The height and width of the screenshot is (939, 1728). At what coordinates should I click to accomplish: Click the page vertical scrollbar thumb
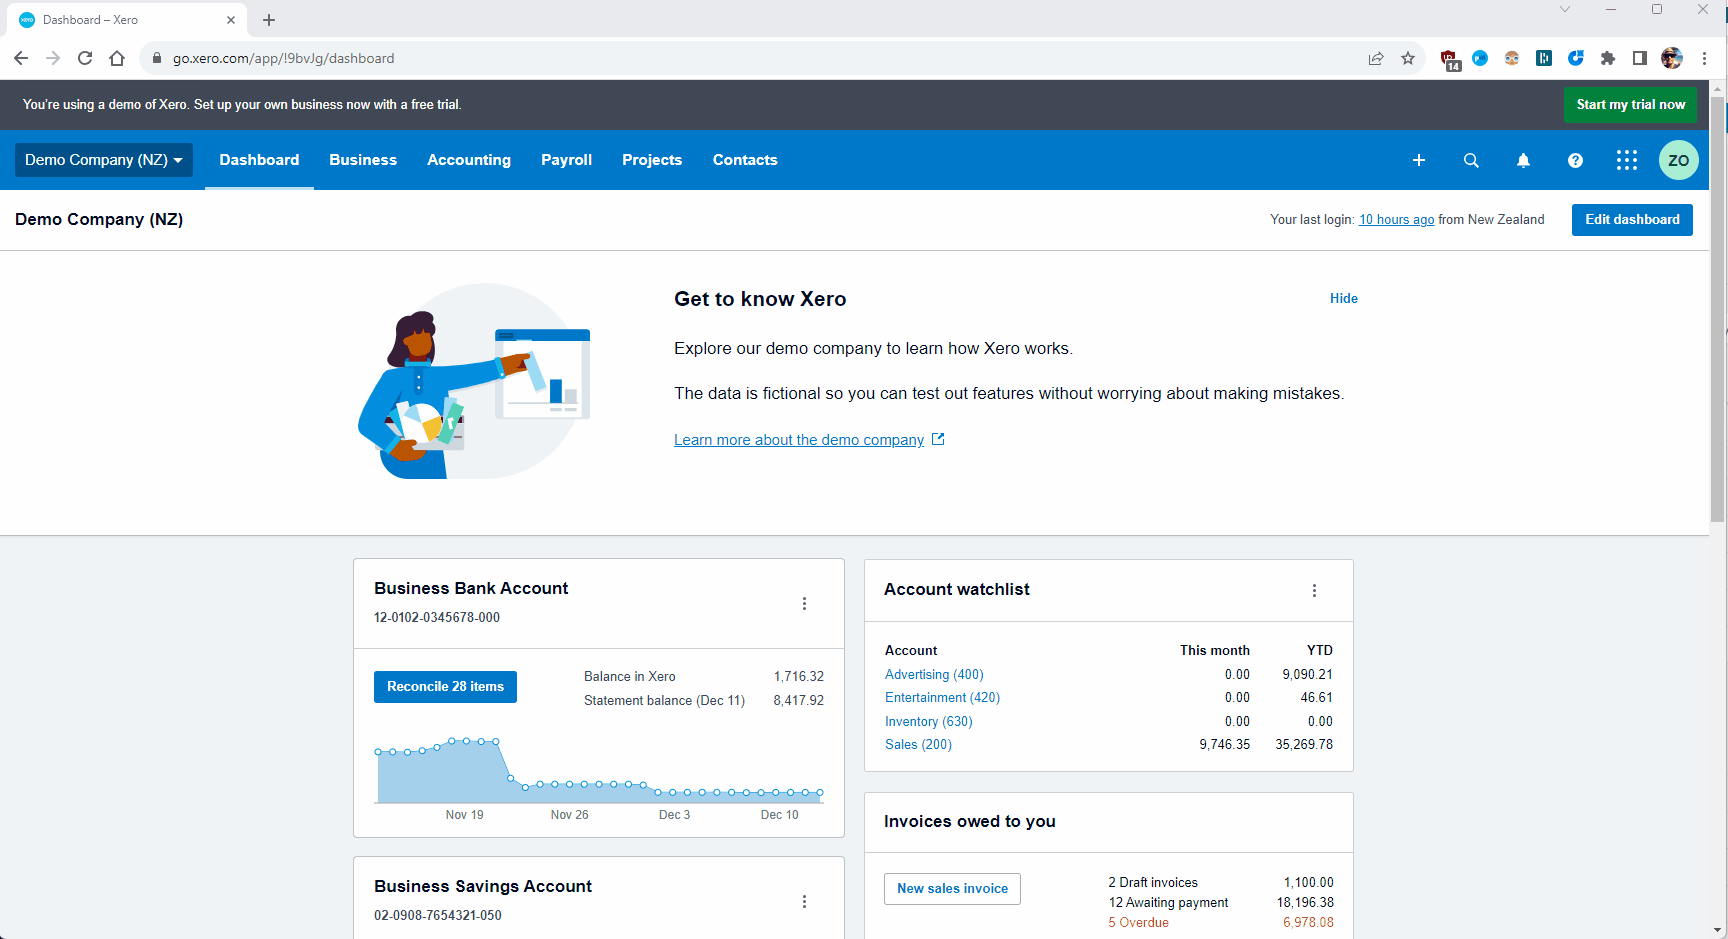click(x=1718, y=310)
